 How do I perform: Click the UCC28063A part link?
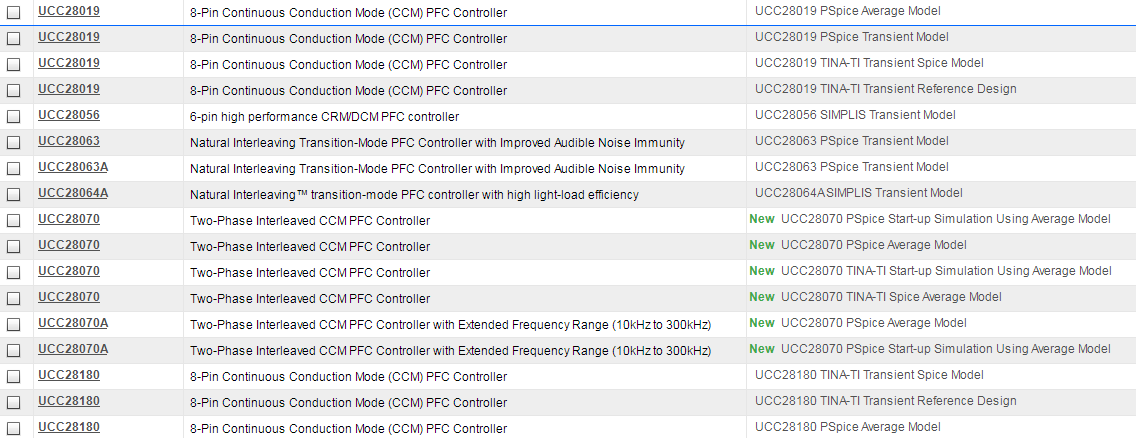coord(73,167)
